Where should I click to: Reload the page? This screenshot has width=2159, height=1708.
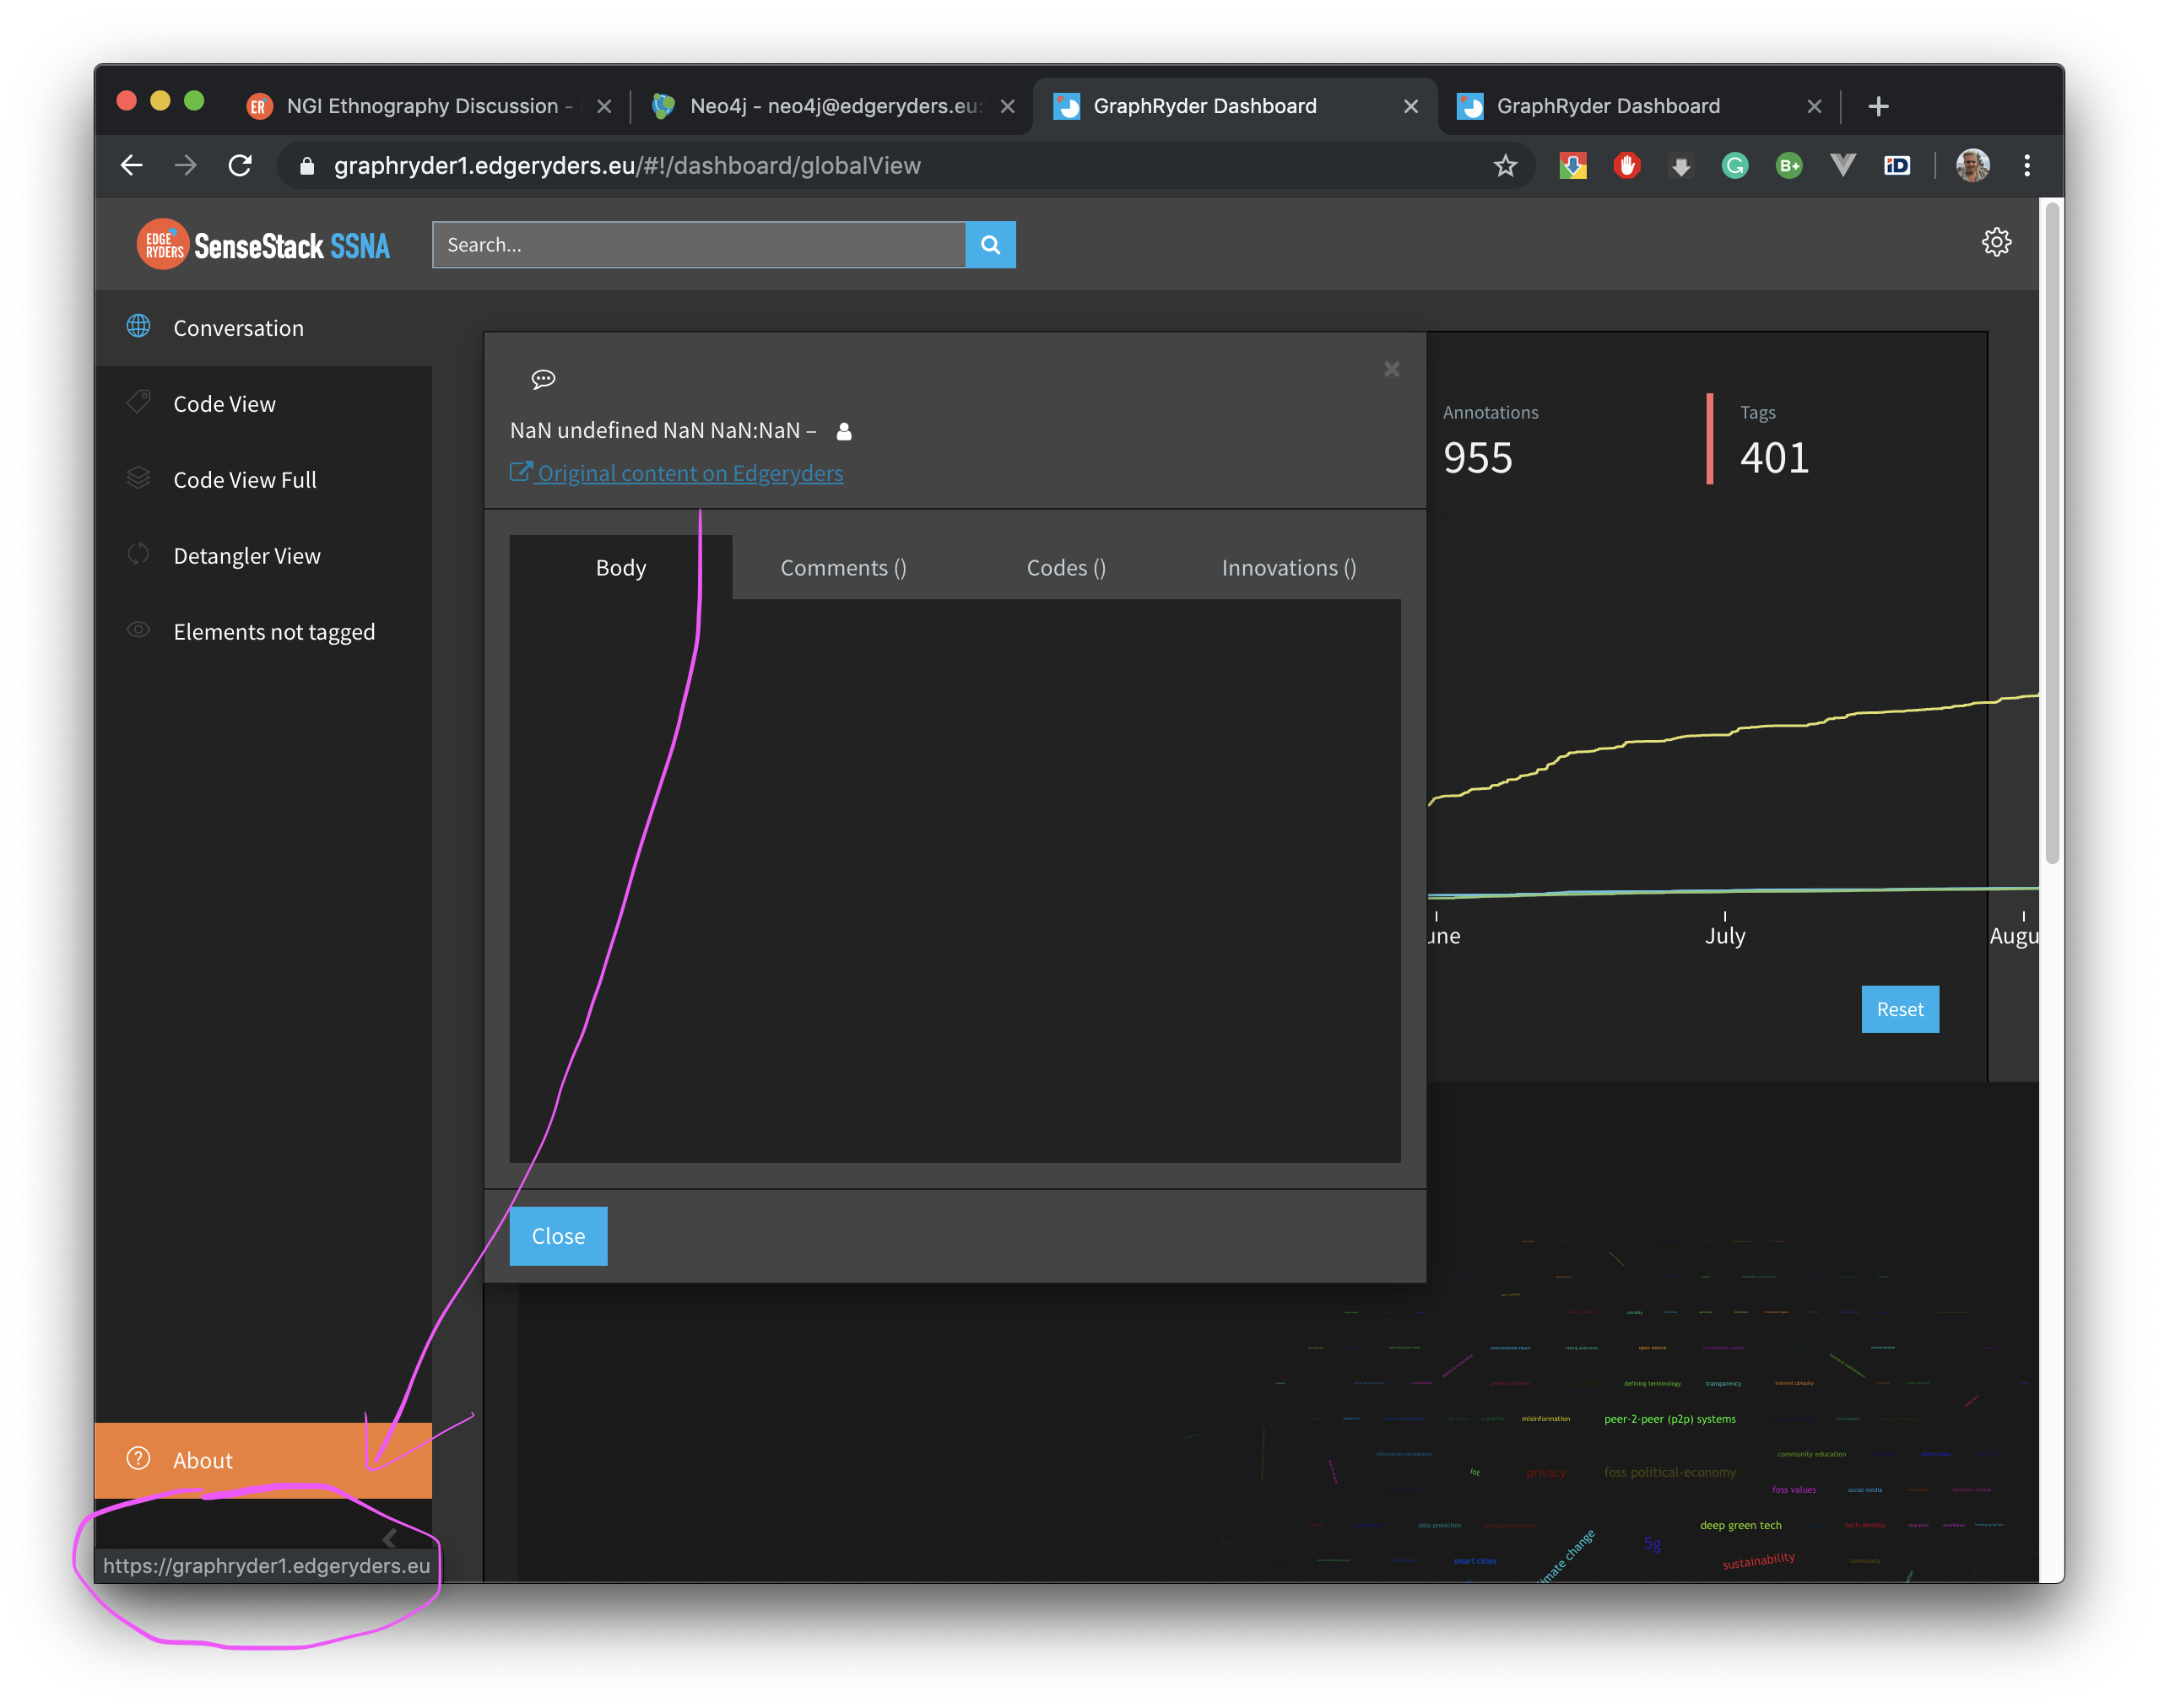(240, 165)
